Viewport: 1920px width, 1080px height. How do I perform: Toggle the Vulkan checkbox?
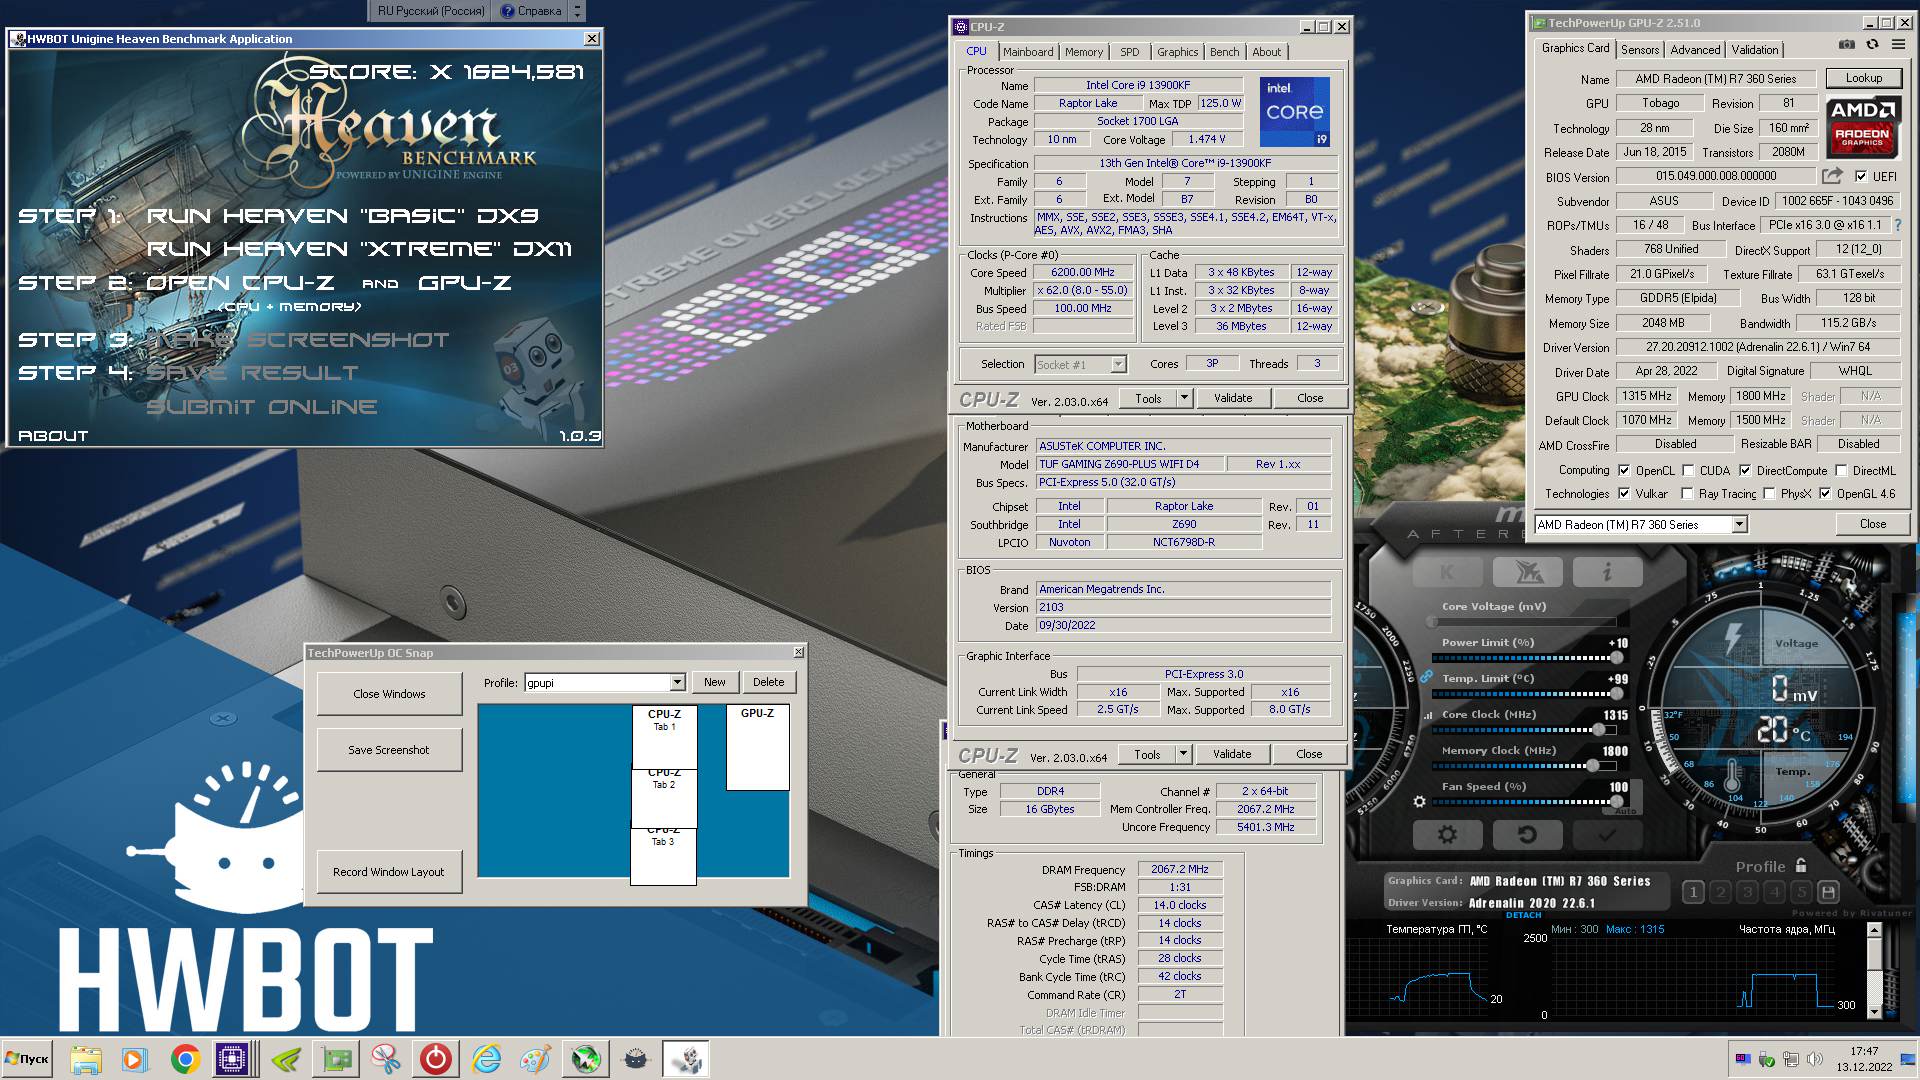[1624, 494]
